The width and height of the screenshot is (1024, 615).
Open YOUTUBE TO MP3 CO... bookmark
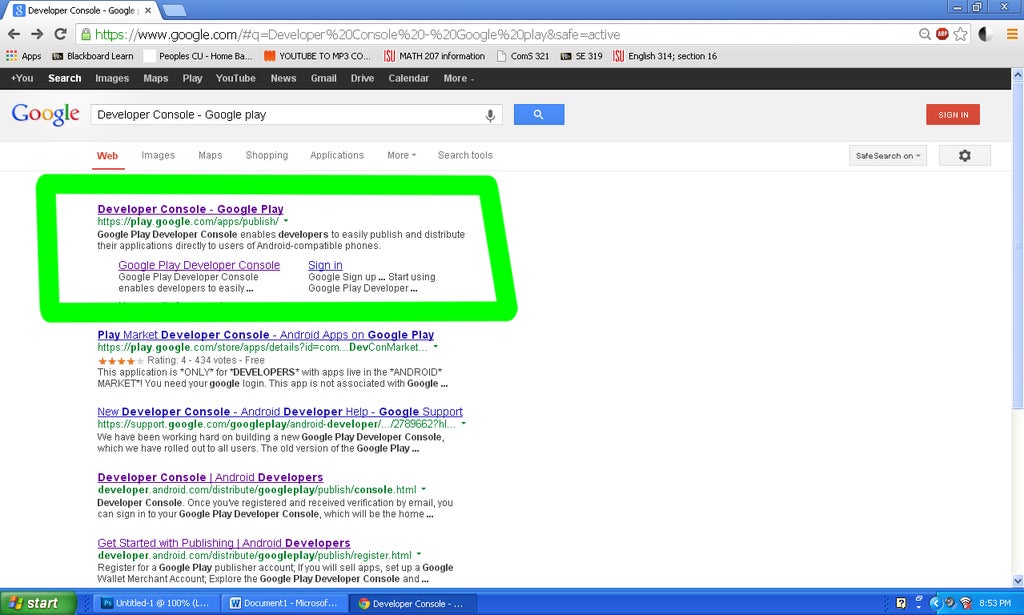[x=317, y=56]
